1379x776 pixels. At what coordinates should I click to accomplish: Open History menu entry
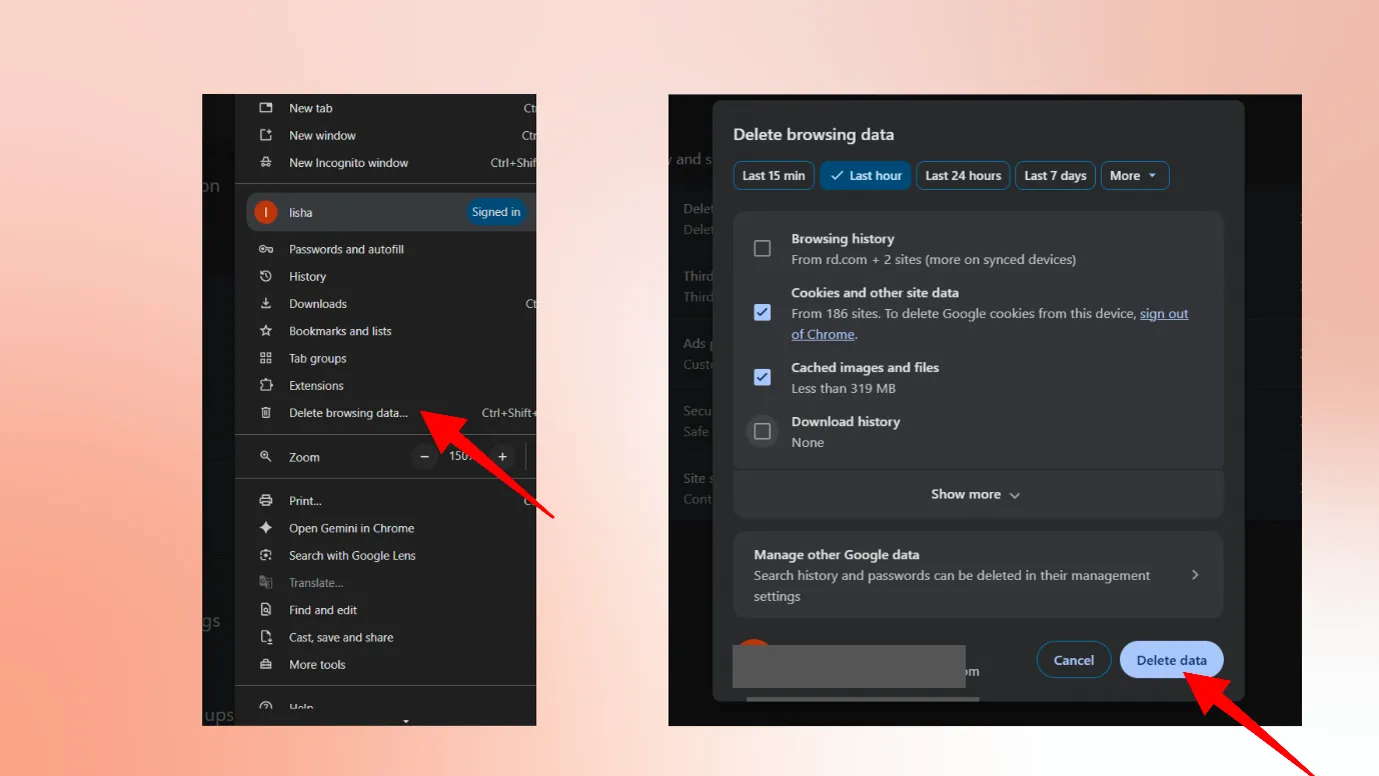tap(308, 276)
